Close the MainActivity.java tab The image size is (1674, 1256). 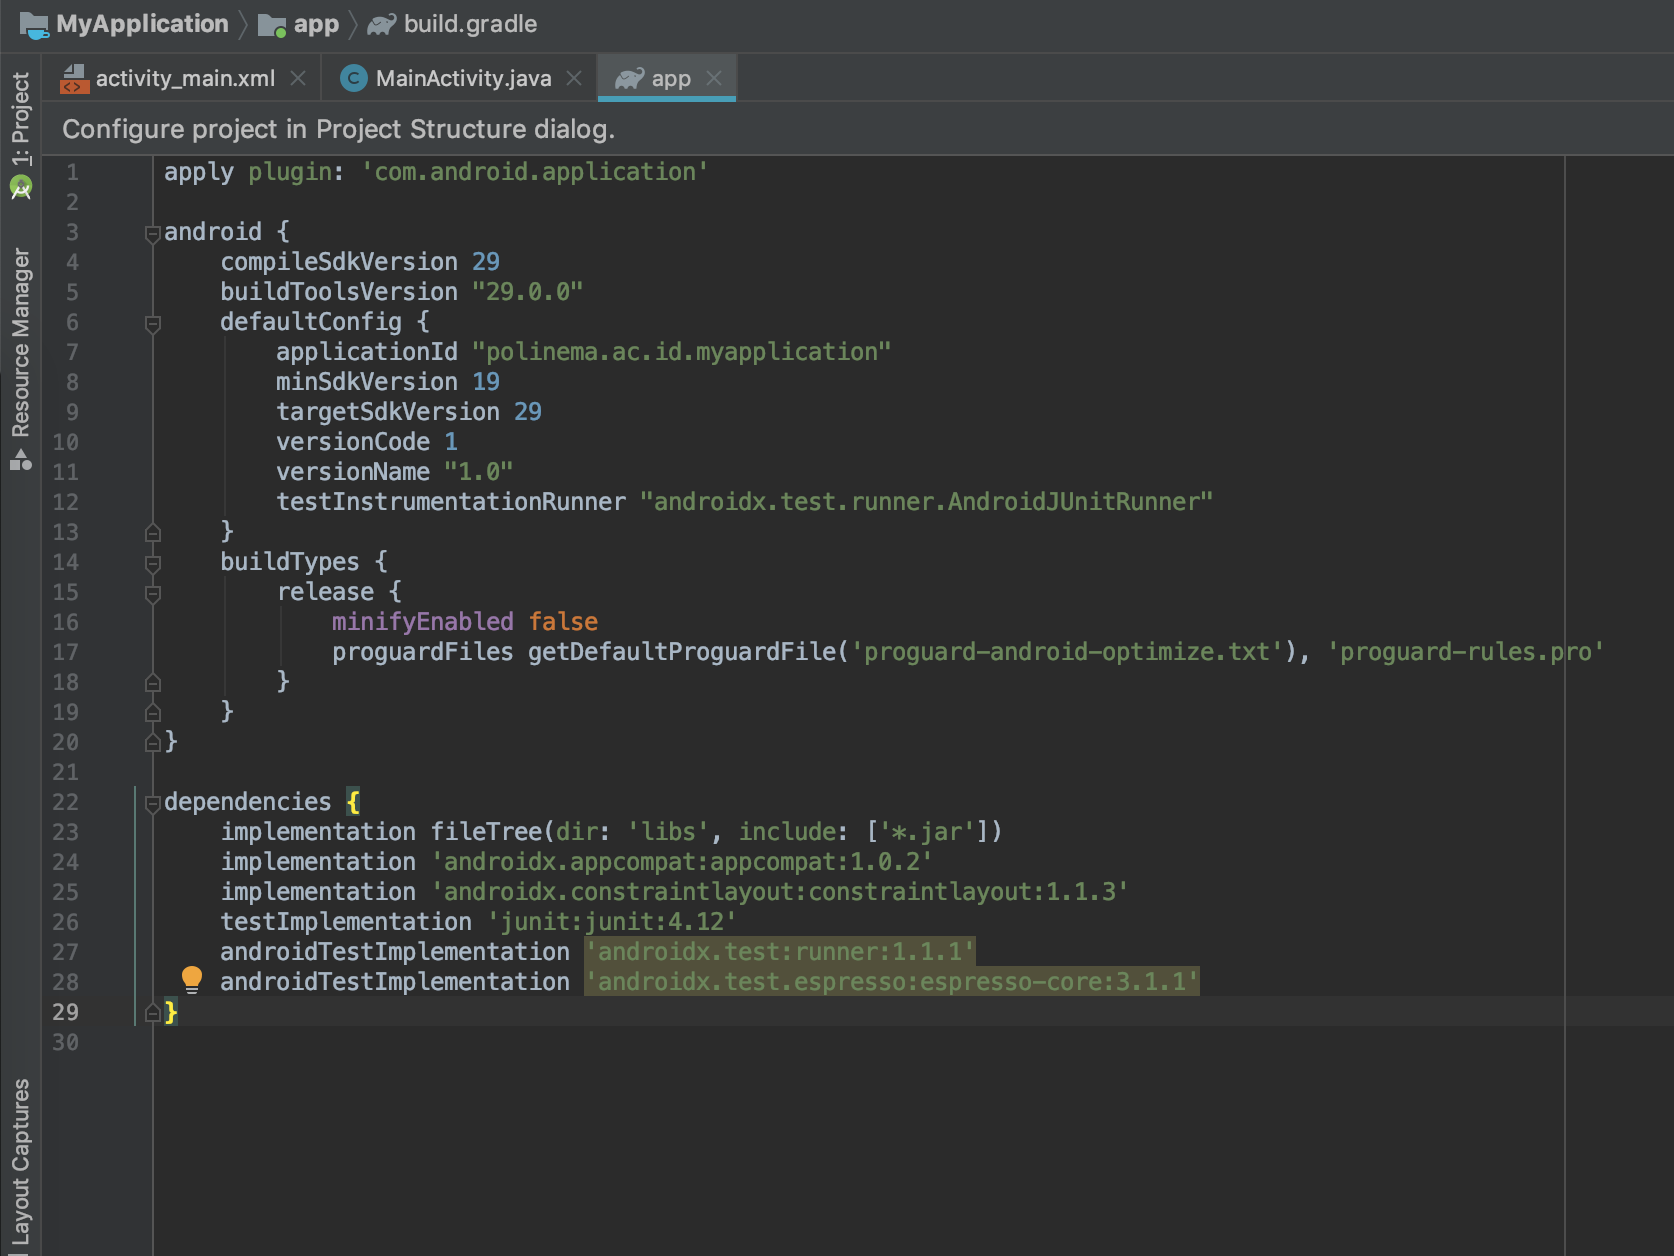574,78
